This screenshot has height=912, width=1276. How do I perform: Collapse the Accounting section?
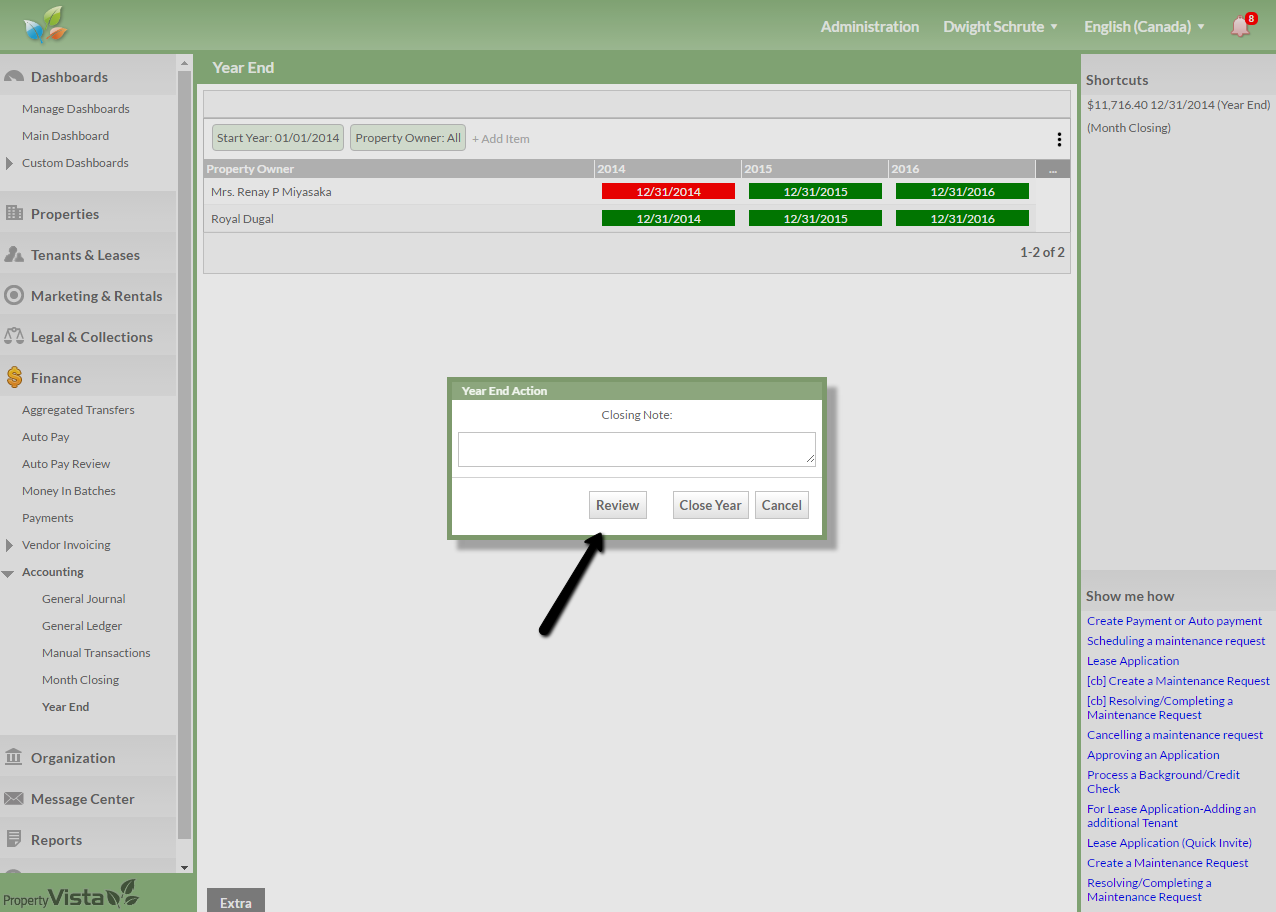pyautogui.click(x=9, y=573)
